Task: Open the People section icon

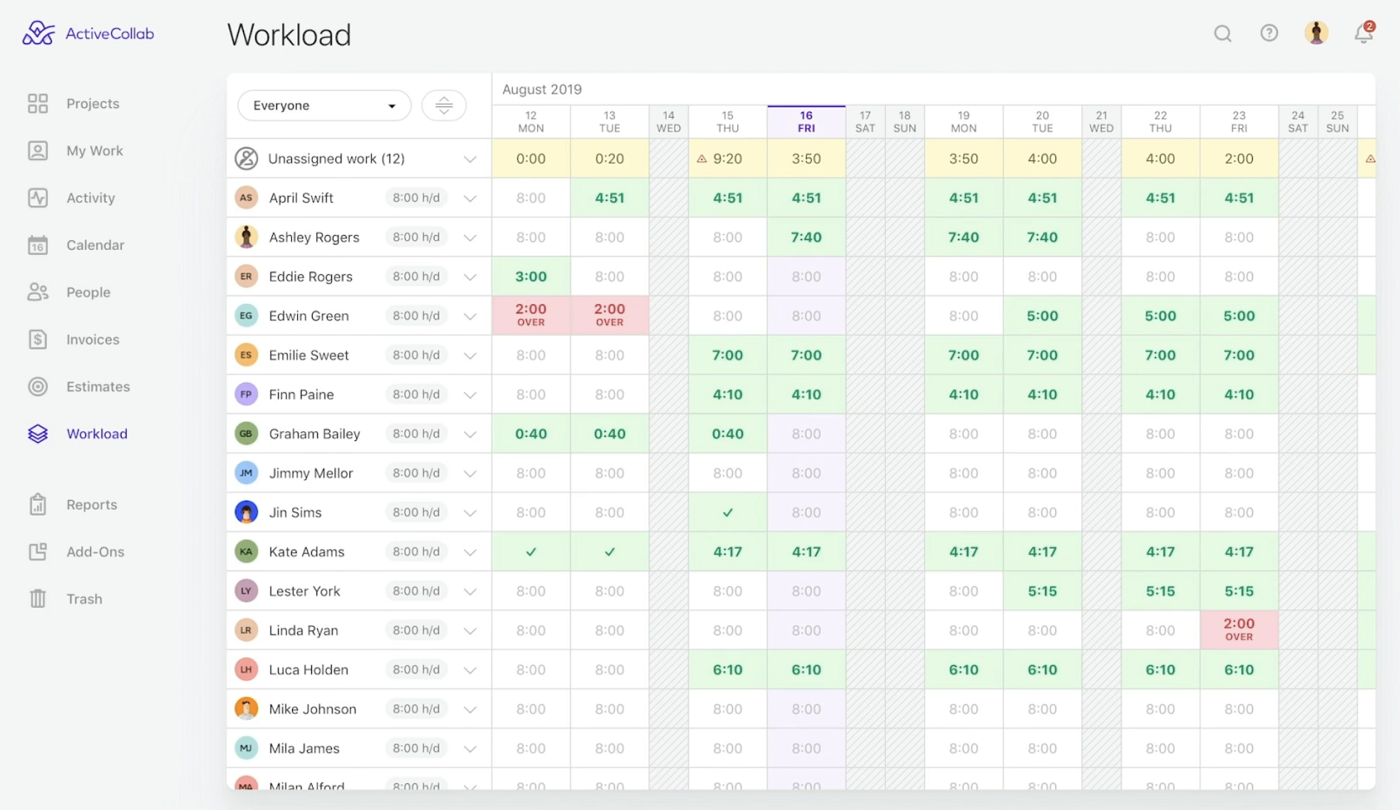Action: point(38,291)
